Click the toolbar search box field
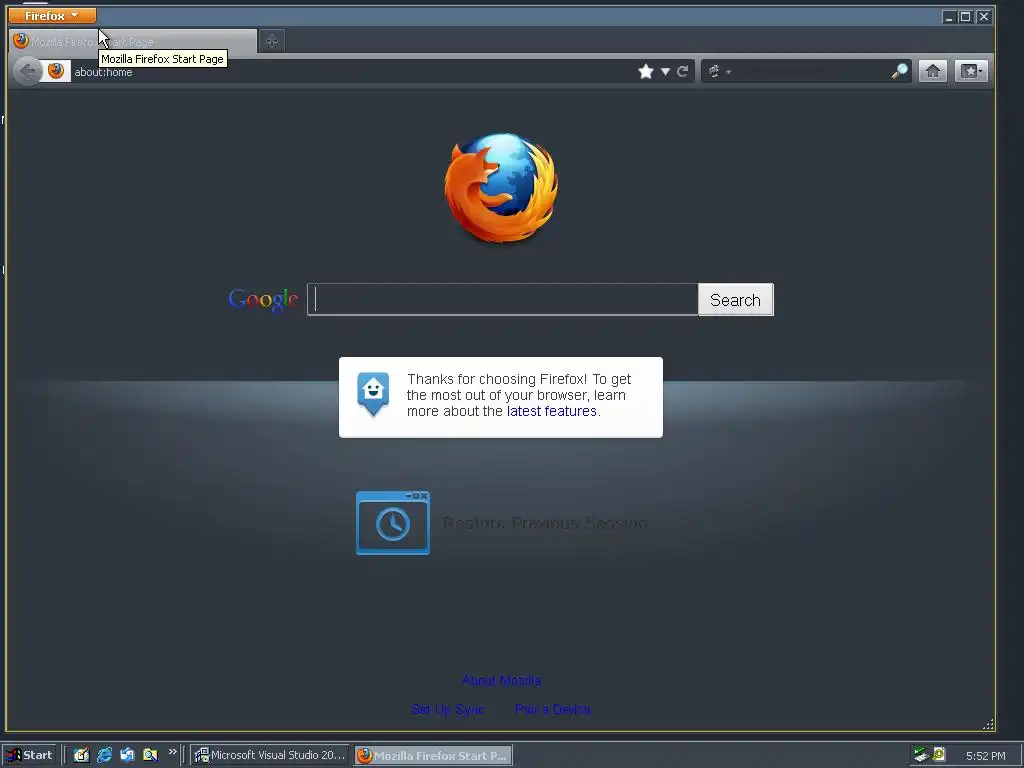Image resolution: width=1024 pixels, height=768 pixels. 811,71
